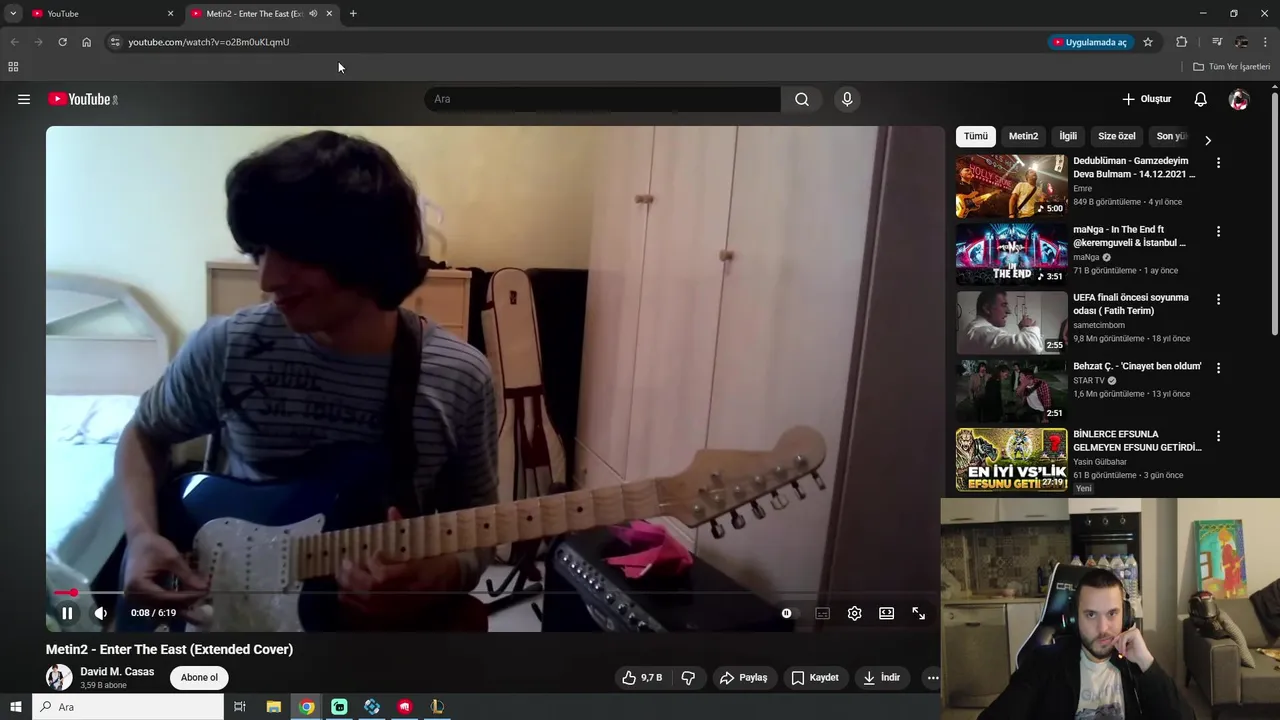Image resolution: width=1280 pixels, height=720 pixels.
Task: Start voice search with microphone icon
Action: click(847, 99)
